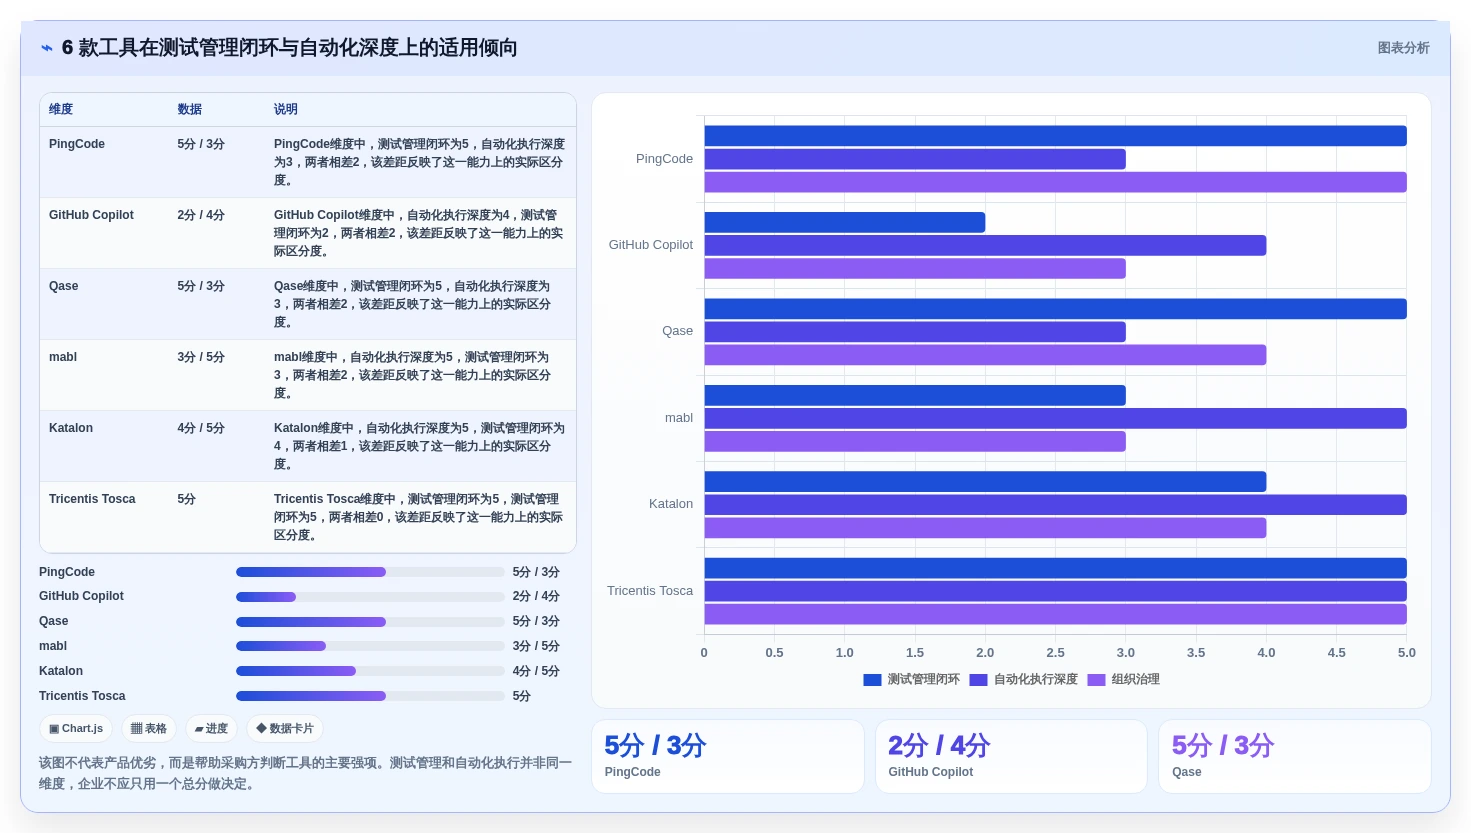
Task: Select the Chart.js chip
Action: 76,729
